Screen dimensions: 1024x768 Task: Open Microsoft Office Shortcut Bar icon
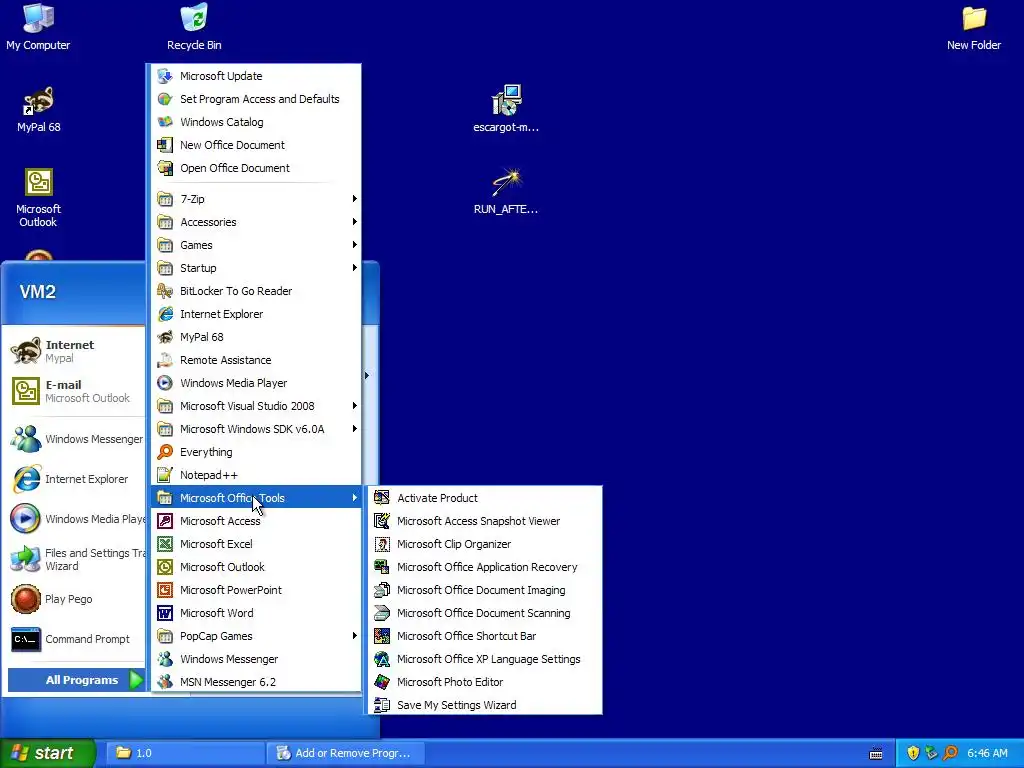pyautogui.click(x=381, y=635)
